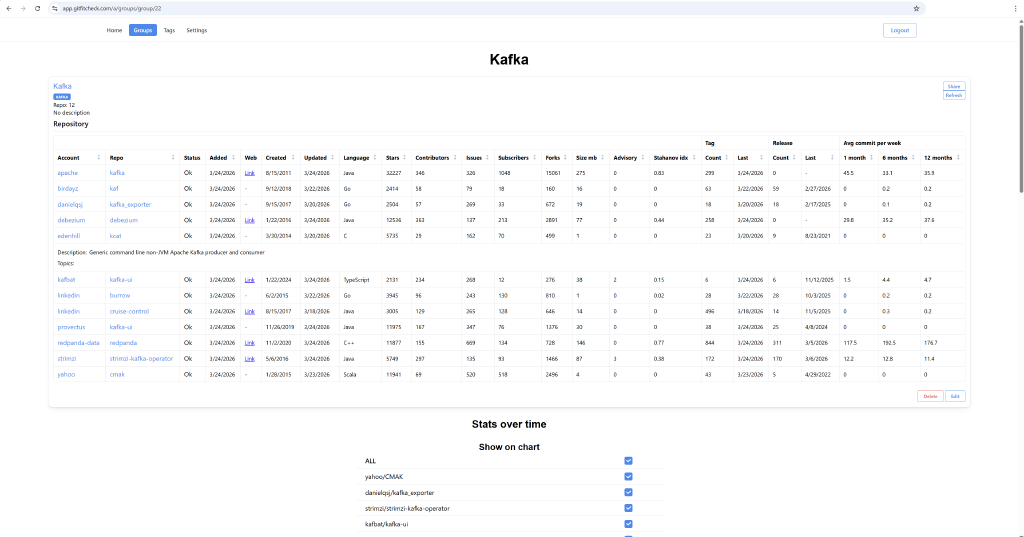Click the browser address bar URL
The image size is (1024, 537).
(112, 8)
